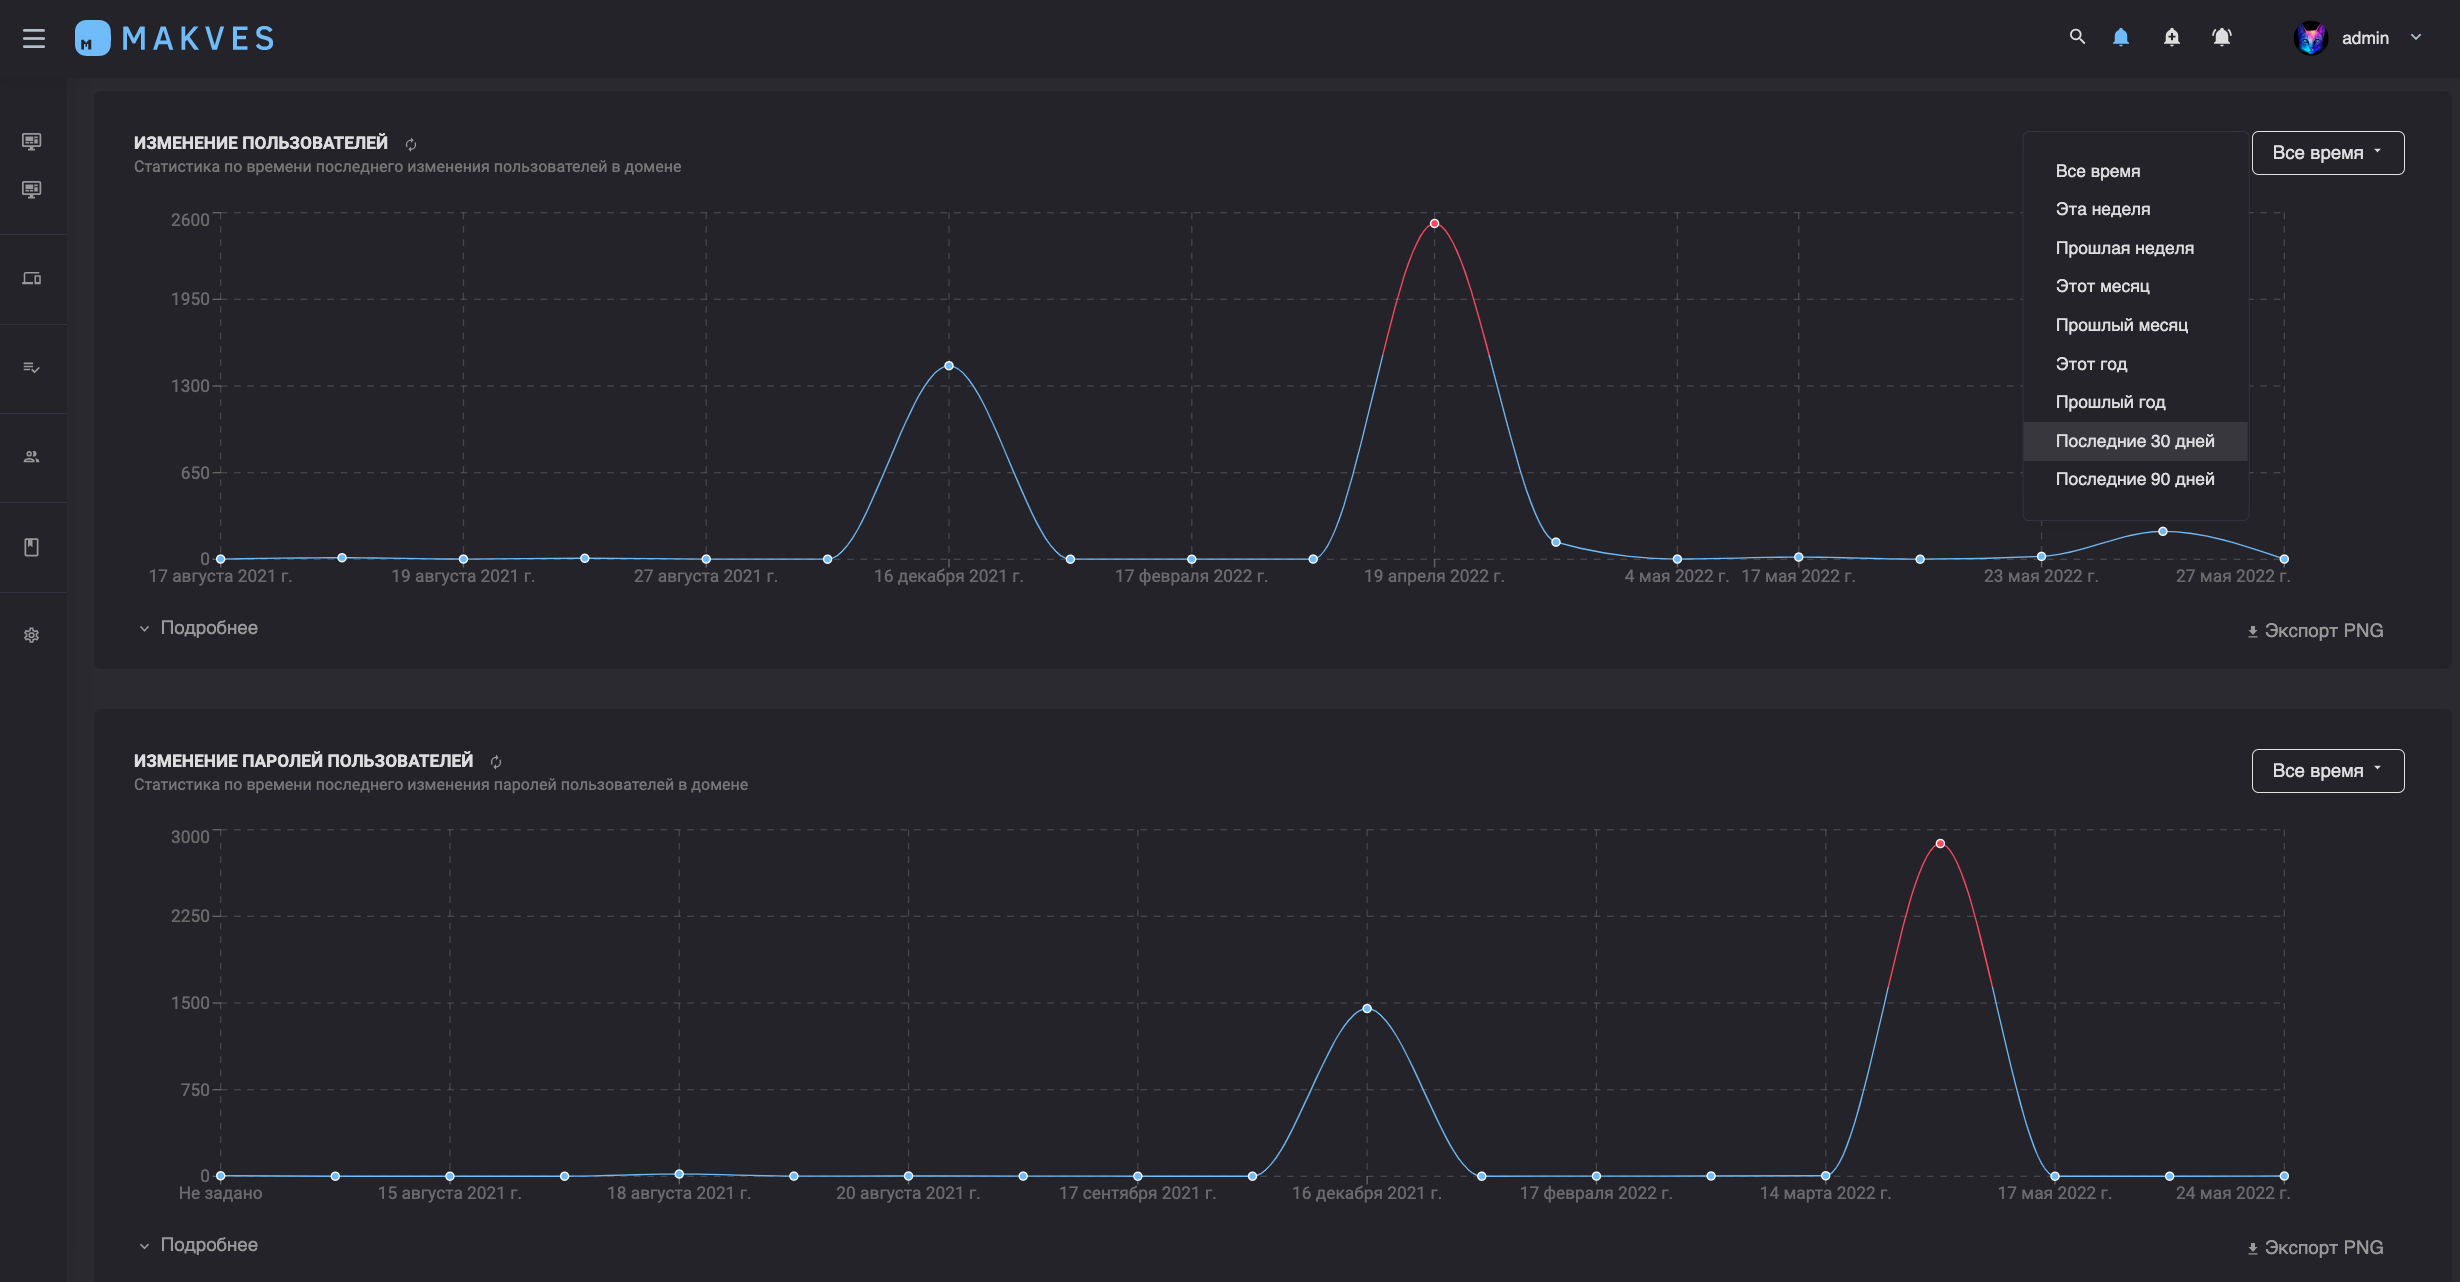Toggle the top chart Все время dropdown
Screen dimensions: 2460x1282
click(2328, 153)
